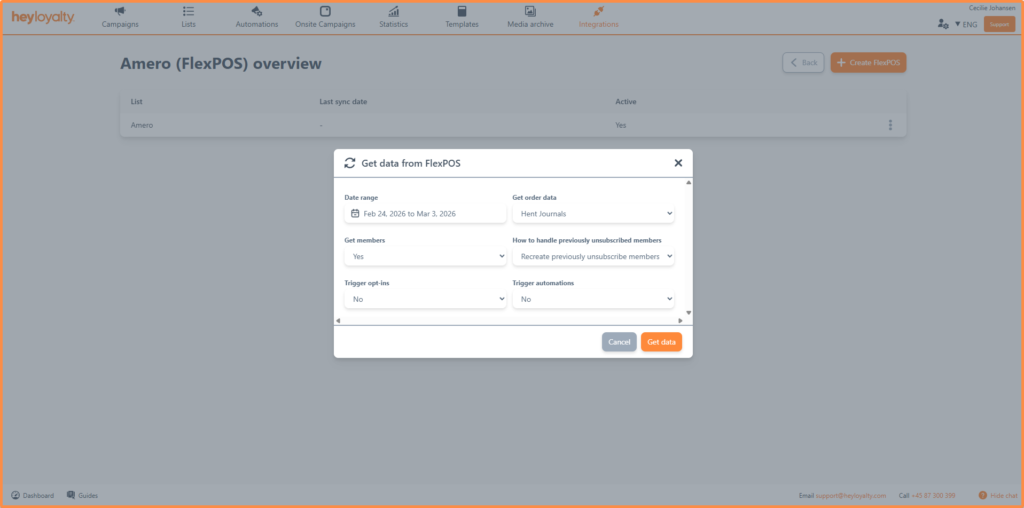Click the calendar icon in Date range

[354, 214]
